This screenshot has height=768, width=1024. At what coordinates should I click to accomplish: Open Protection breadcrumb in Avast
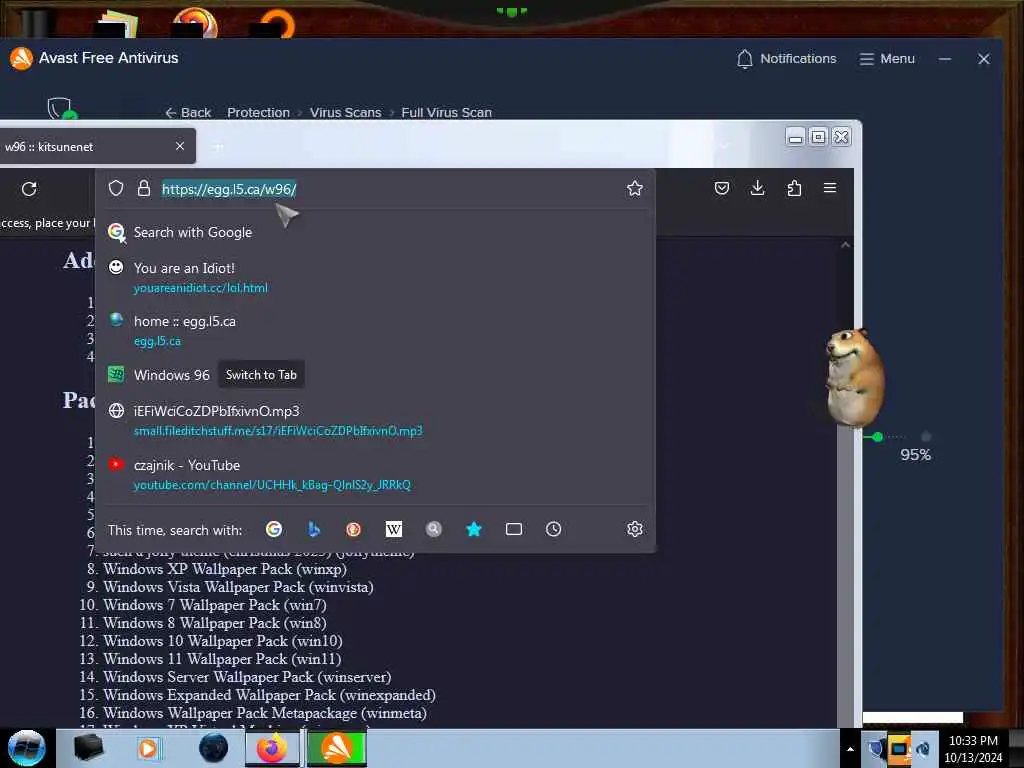point(259,112)
